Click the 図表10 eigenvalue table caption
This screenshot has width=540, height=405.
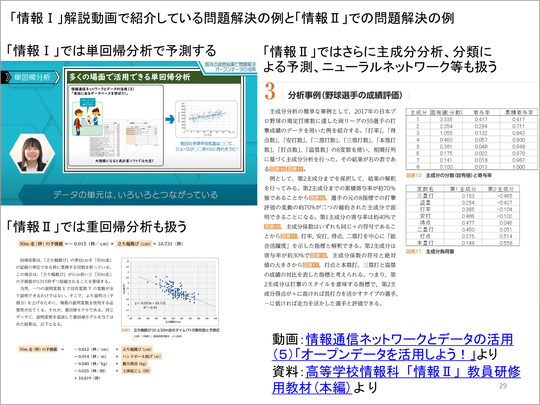[449, 175]
